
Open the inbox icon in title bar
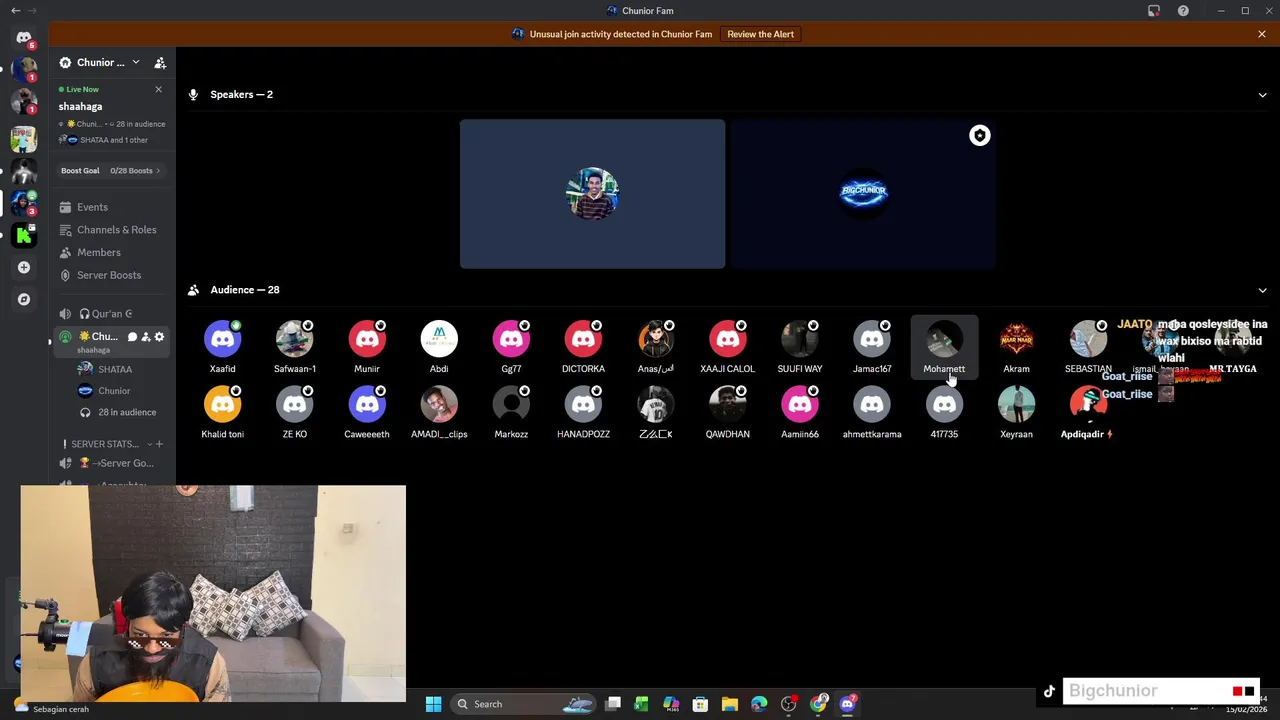[x=1154, y=11]
